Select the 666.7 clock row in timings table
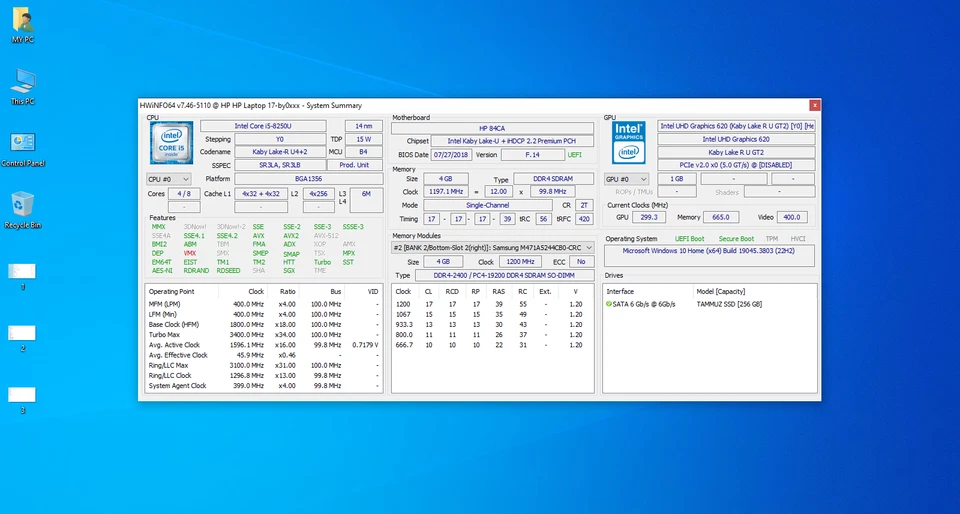This screenshot has width=960, height=514. tap(493, 345)
